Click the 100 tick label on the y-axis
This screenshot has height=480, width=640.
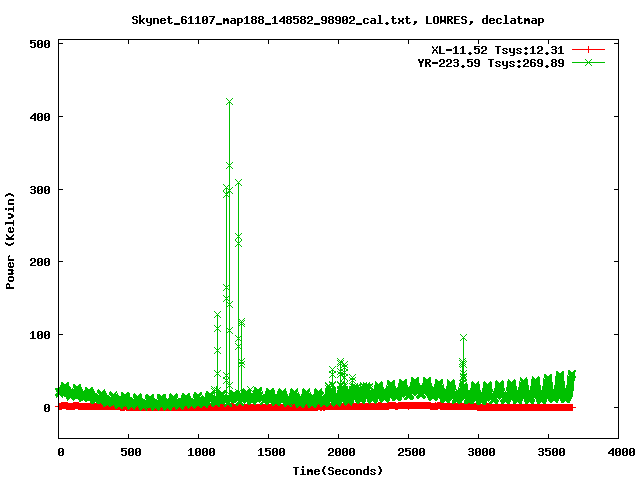point(41,335)
